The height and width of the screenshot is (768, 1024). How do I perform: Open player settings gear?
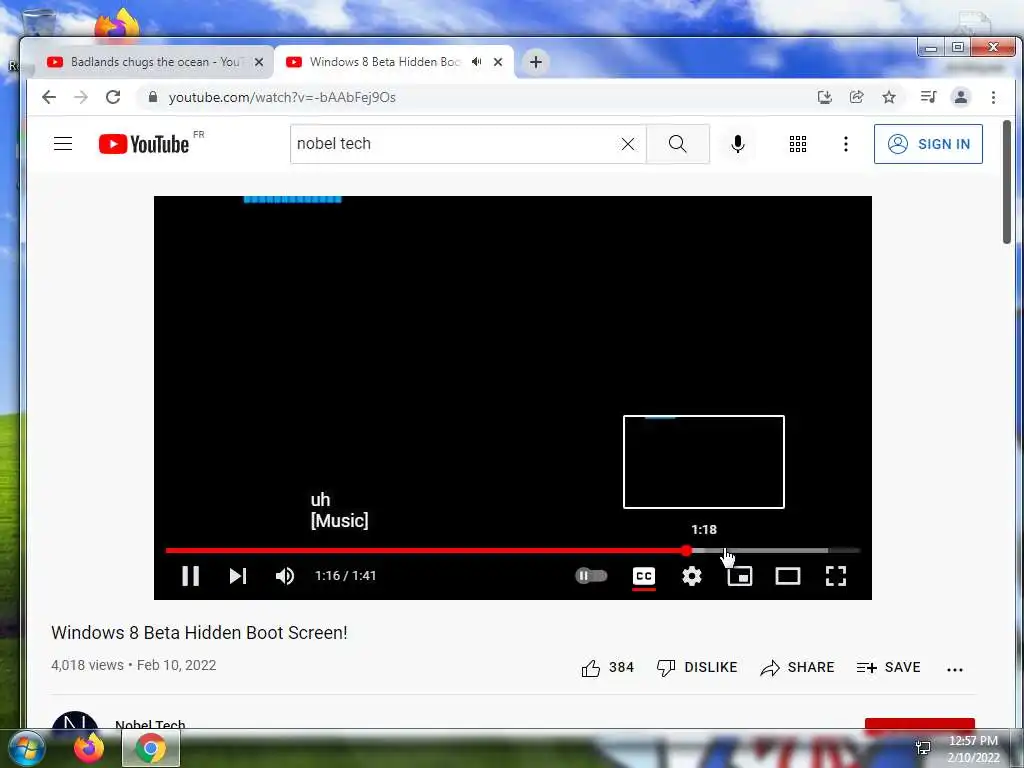(692, 575)
